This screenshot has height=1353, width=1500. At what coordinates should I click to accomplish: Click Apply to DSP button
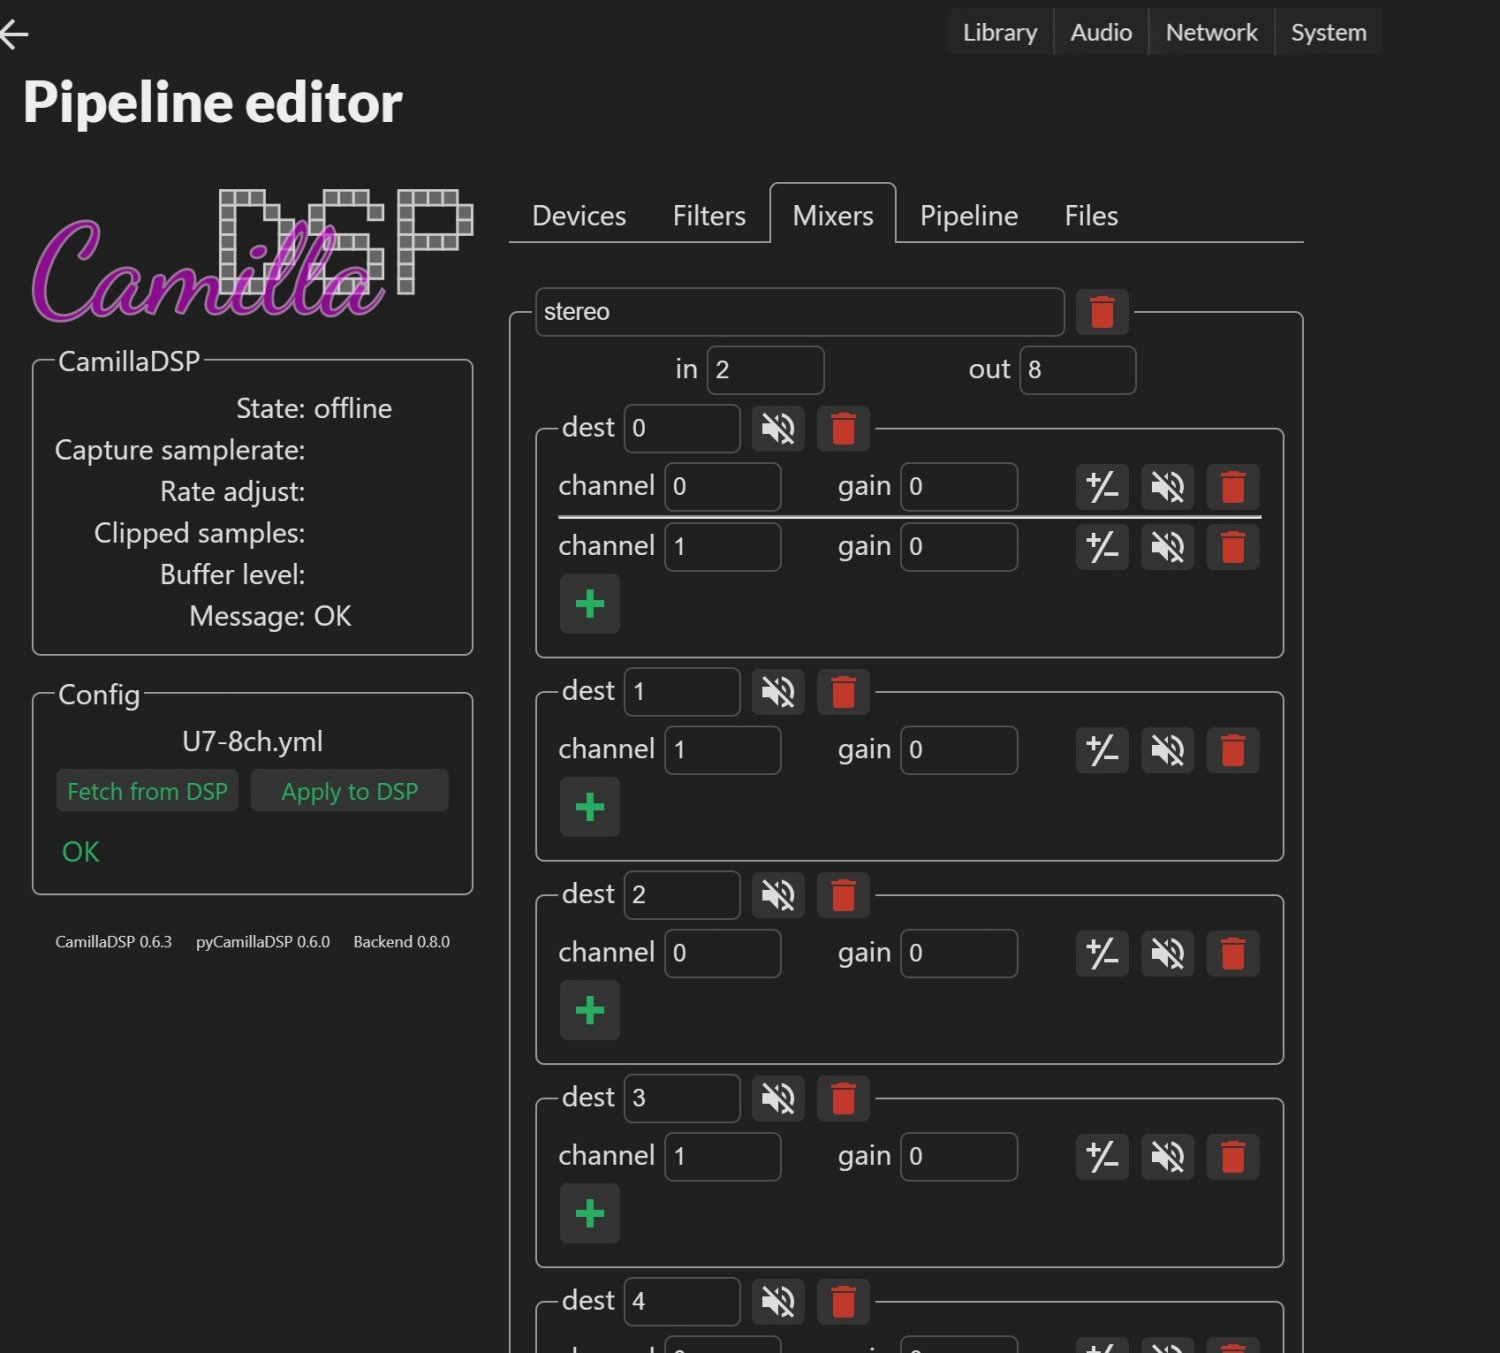point(349,791)
